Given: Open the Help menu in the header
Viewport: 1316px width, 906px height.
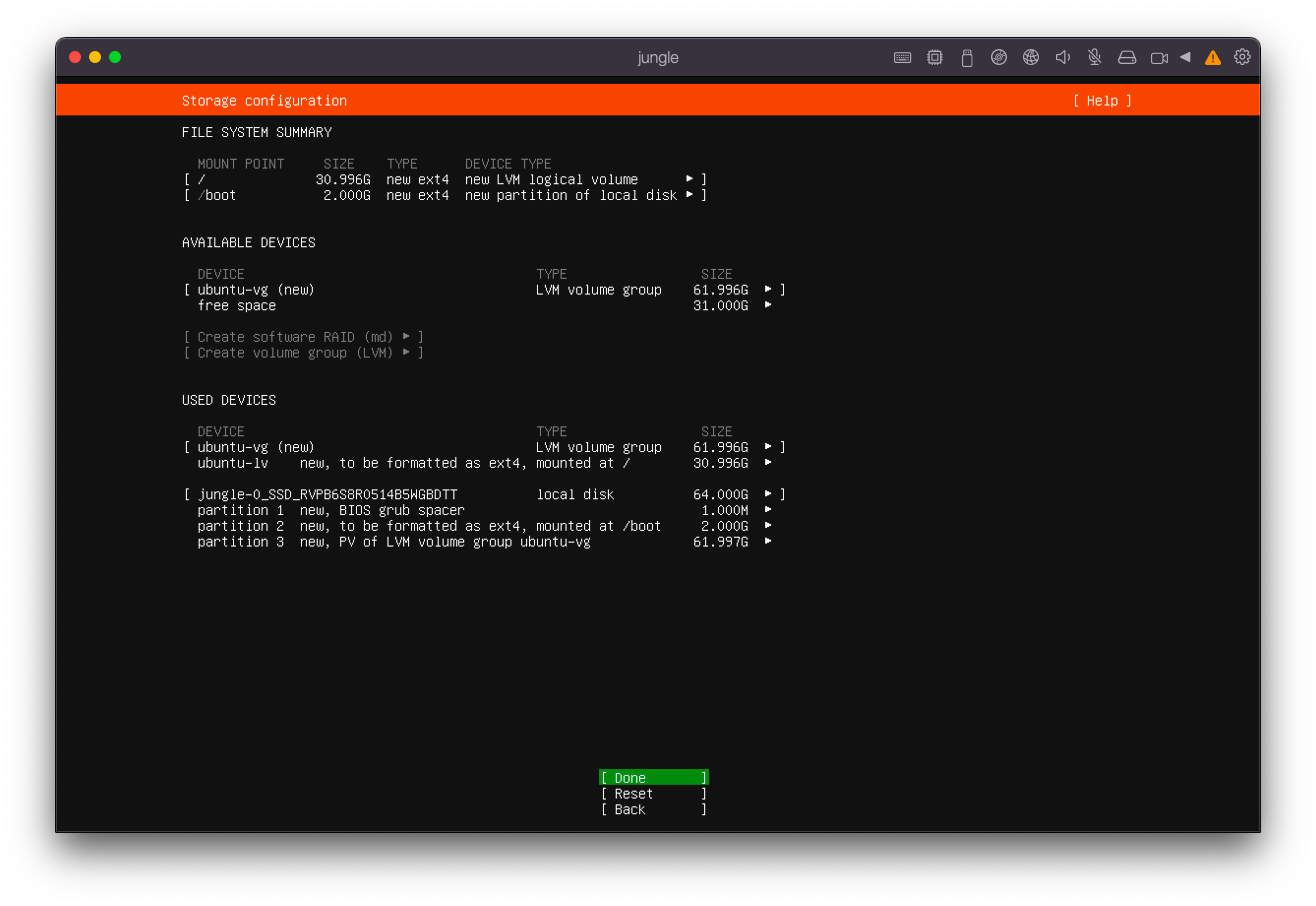Looking at the screenshot, I should (1102, 101).
